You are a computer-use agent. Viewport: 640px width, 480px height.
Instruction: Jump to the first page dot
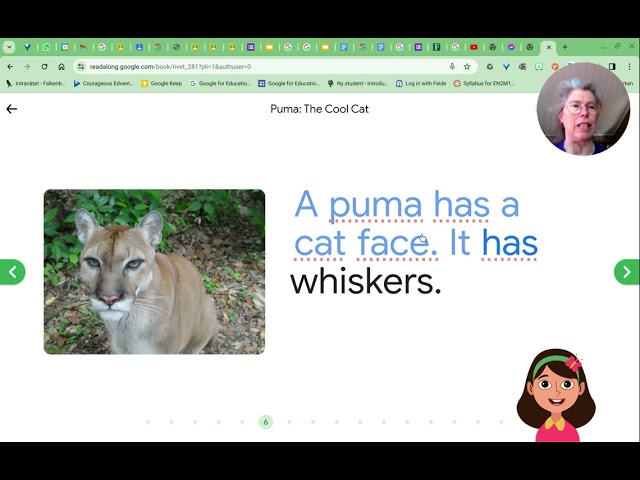(148, 422)
